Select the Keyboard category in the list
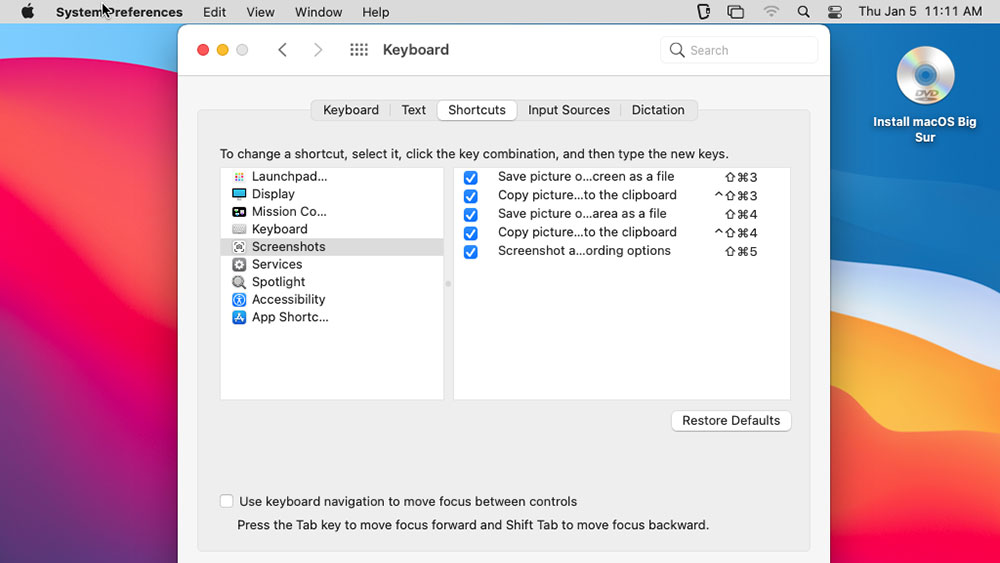The width and height of the screenshot is (1000, 563). point(332,229)
